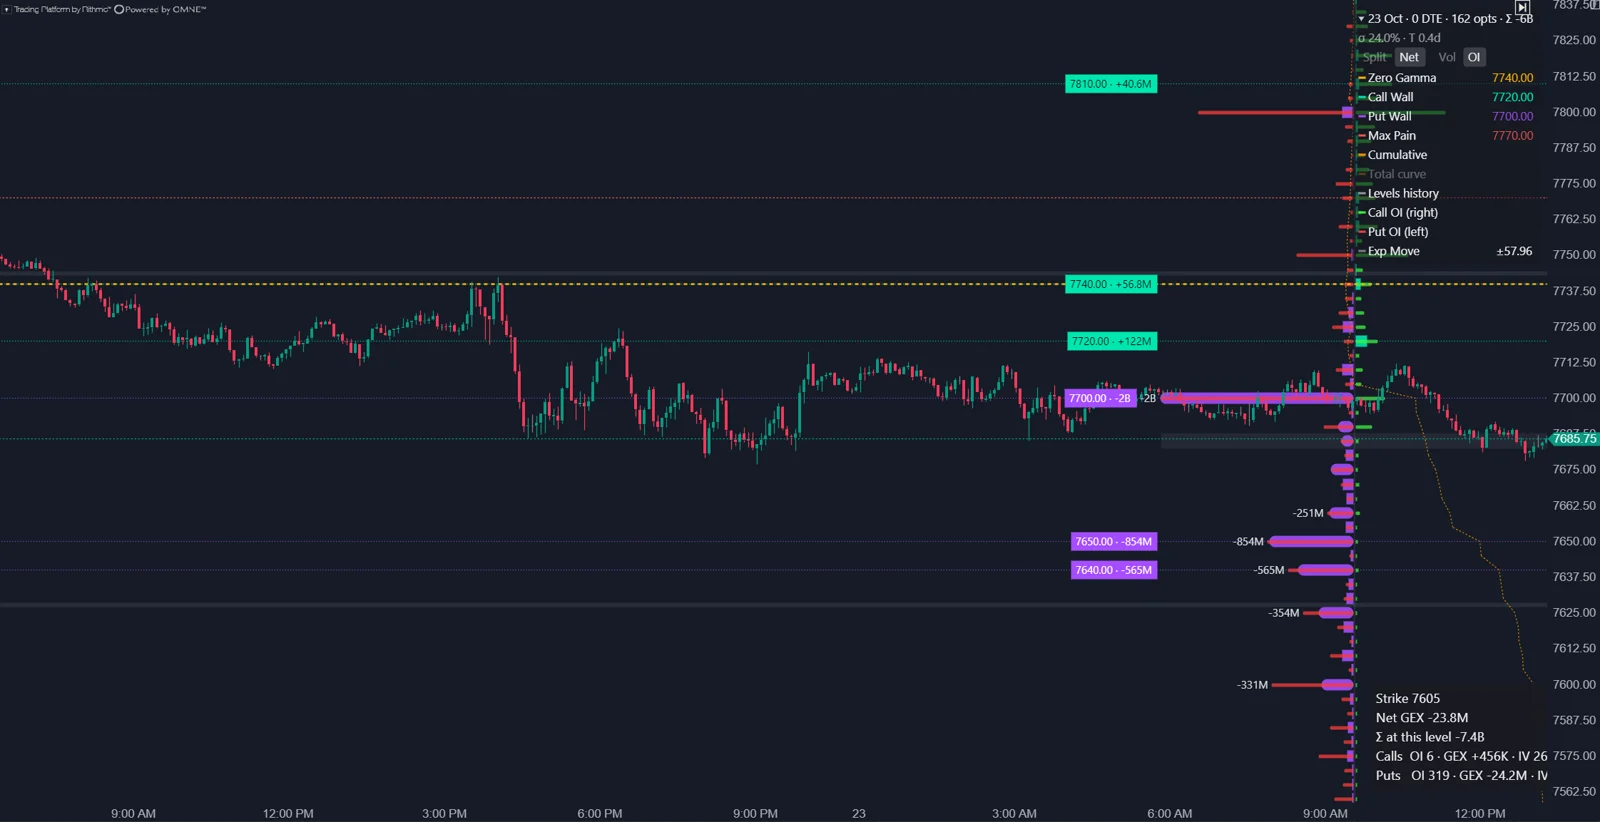
Task: Collapse the 23 Oct options panel triangle
Action: pyautogui.click(x=1361, y=19)
